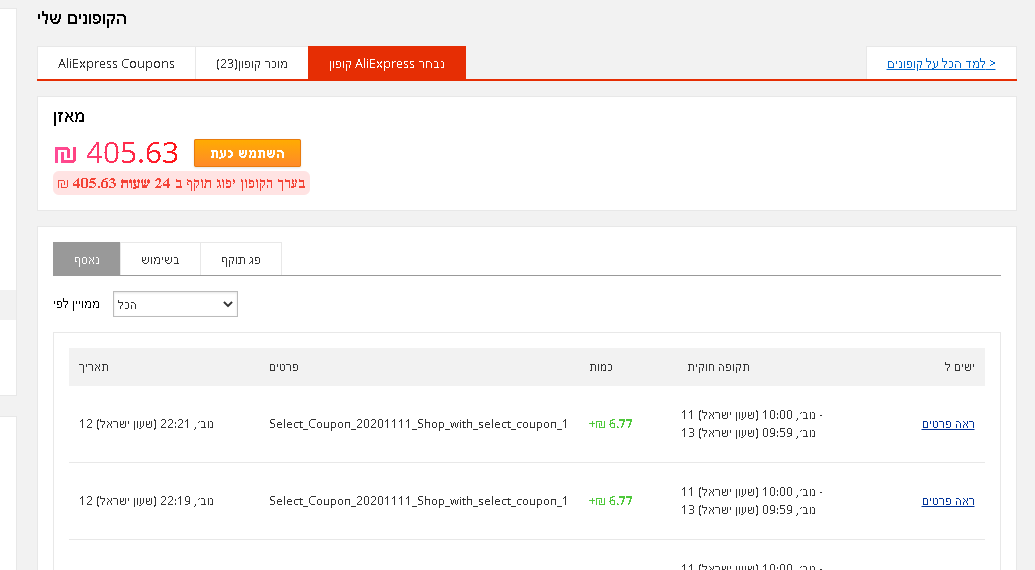
Task: Open ראה פרטים for the 22:19 coupon
Action: coord(948,501)
